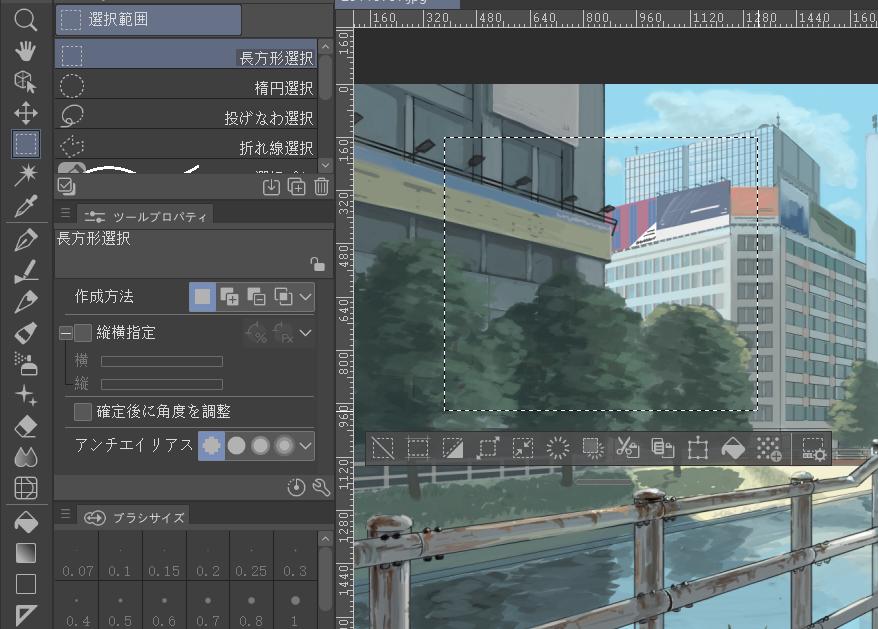
Task: Click Shrink selected area in launcher
Action: click(522, 448)
